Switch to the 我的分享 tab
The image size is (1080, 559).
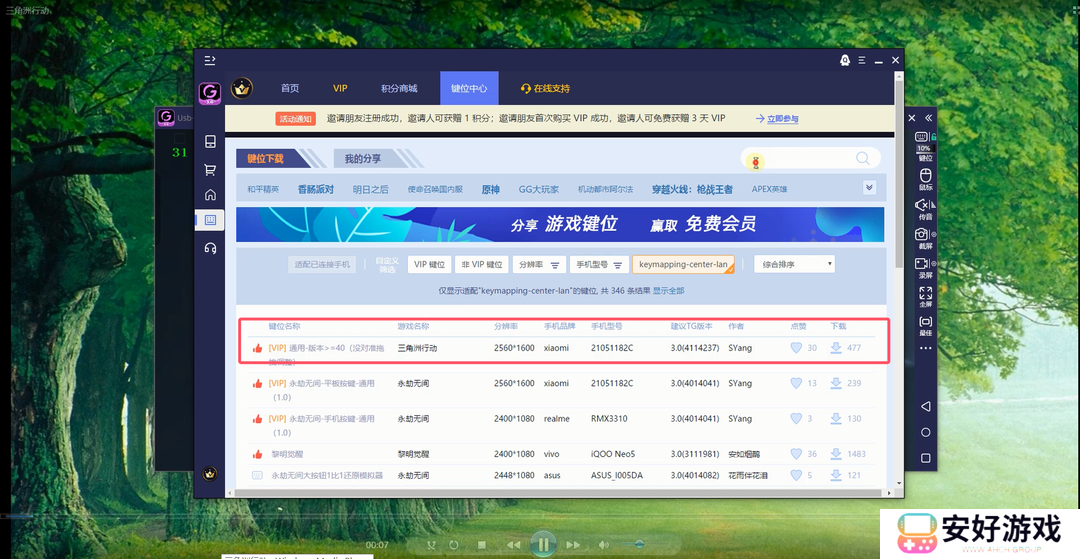pos(362,159)
